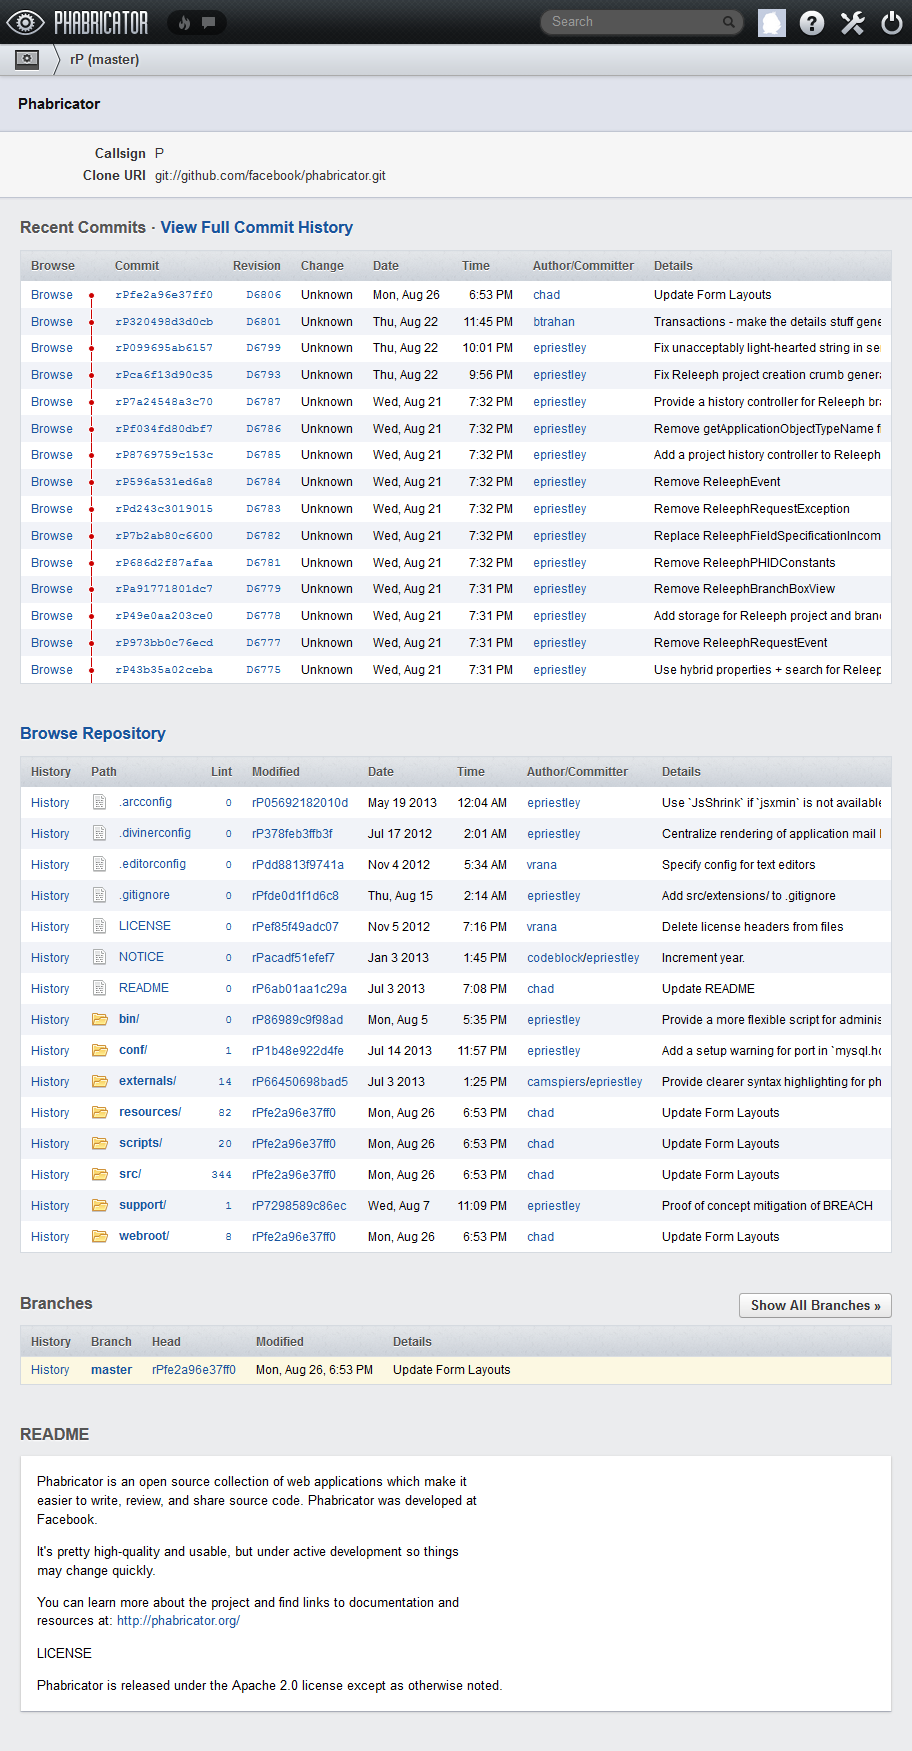Click the Phabricator eye logo

click(x=26, y=22)
